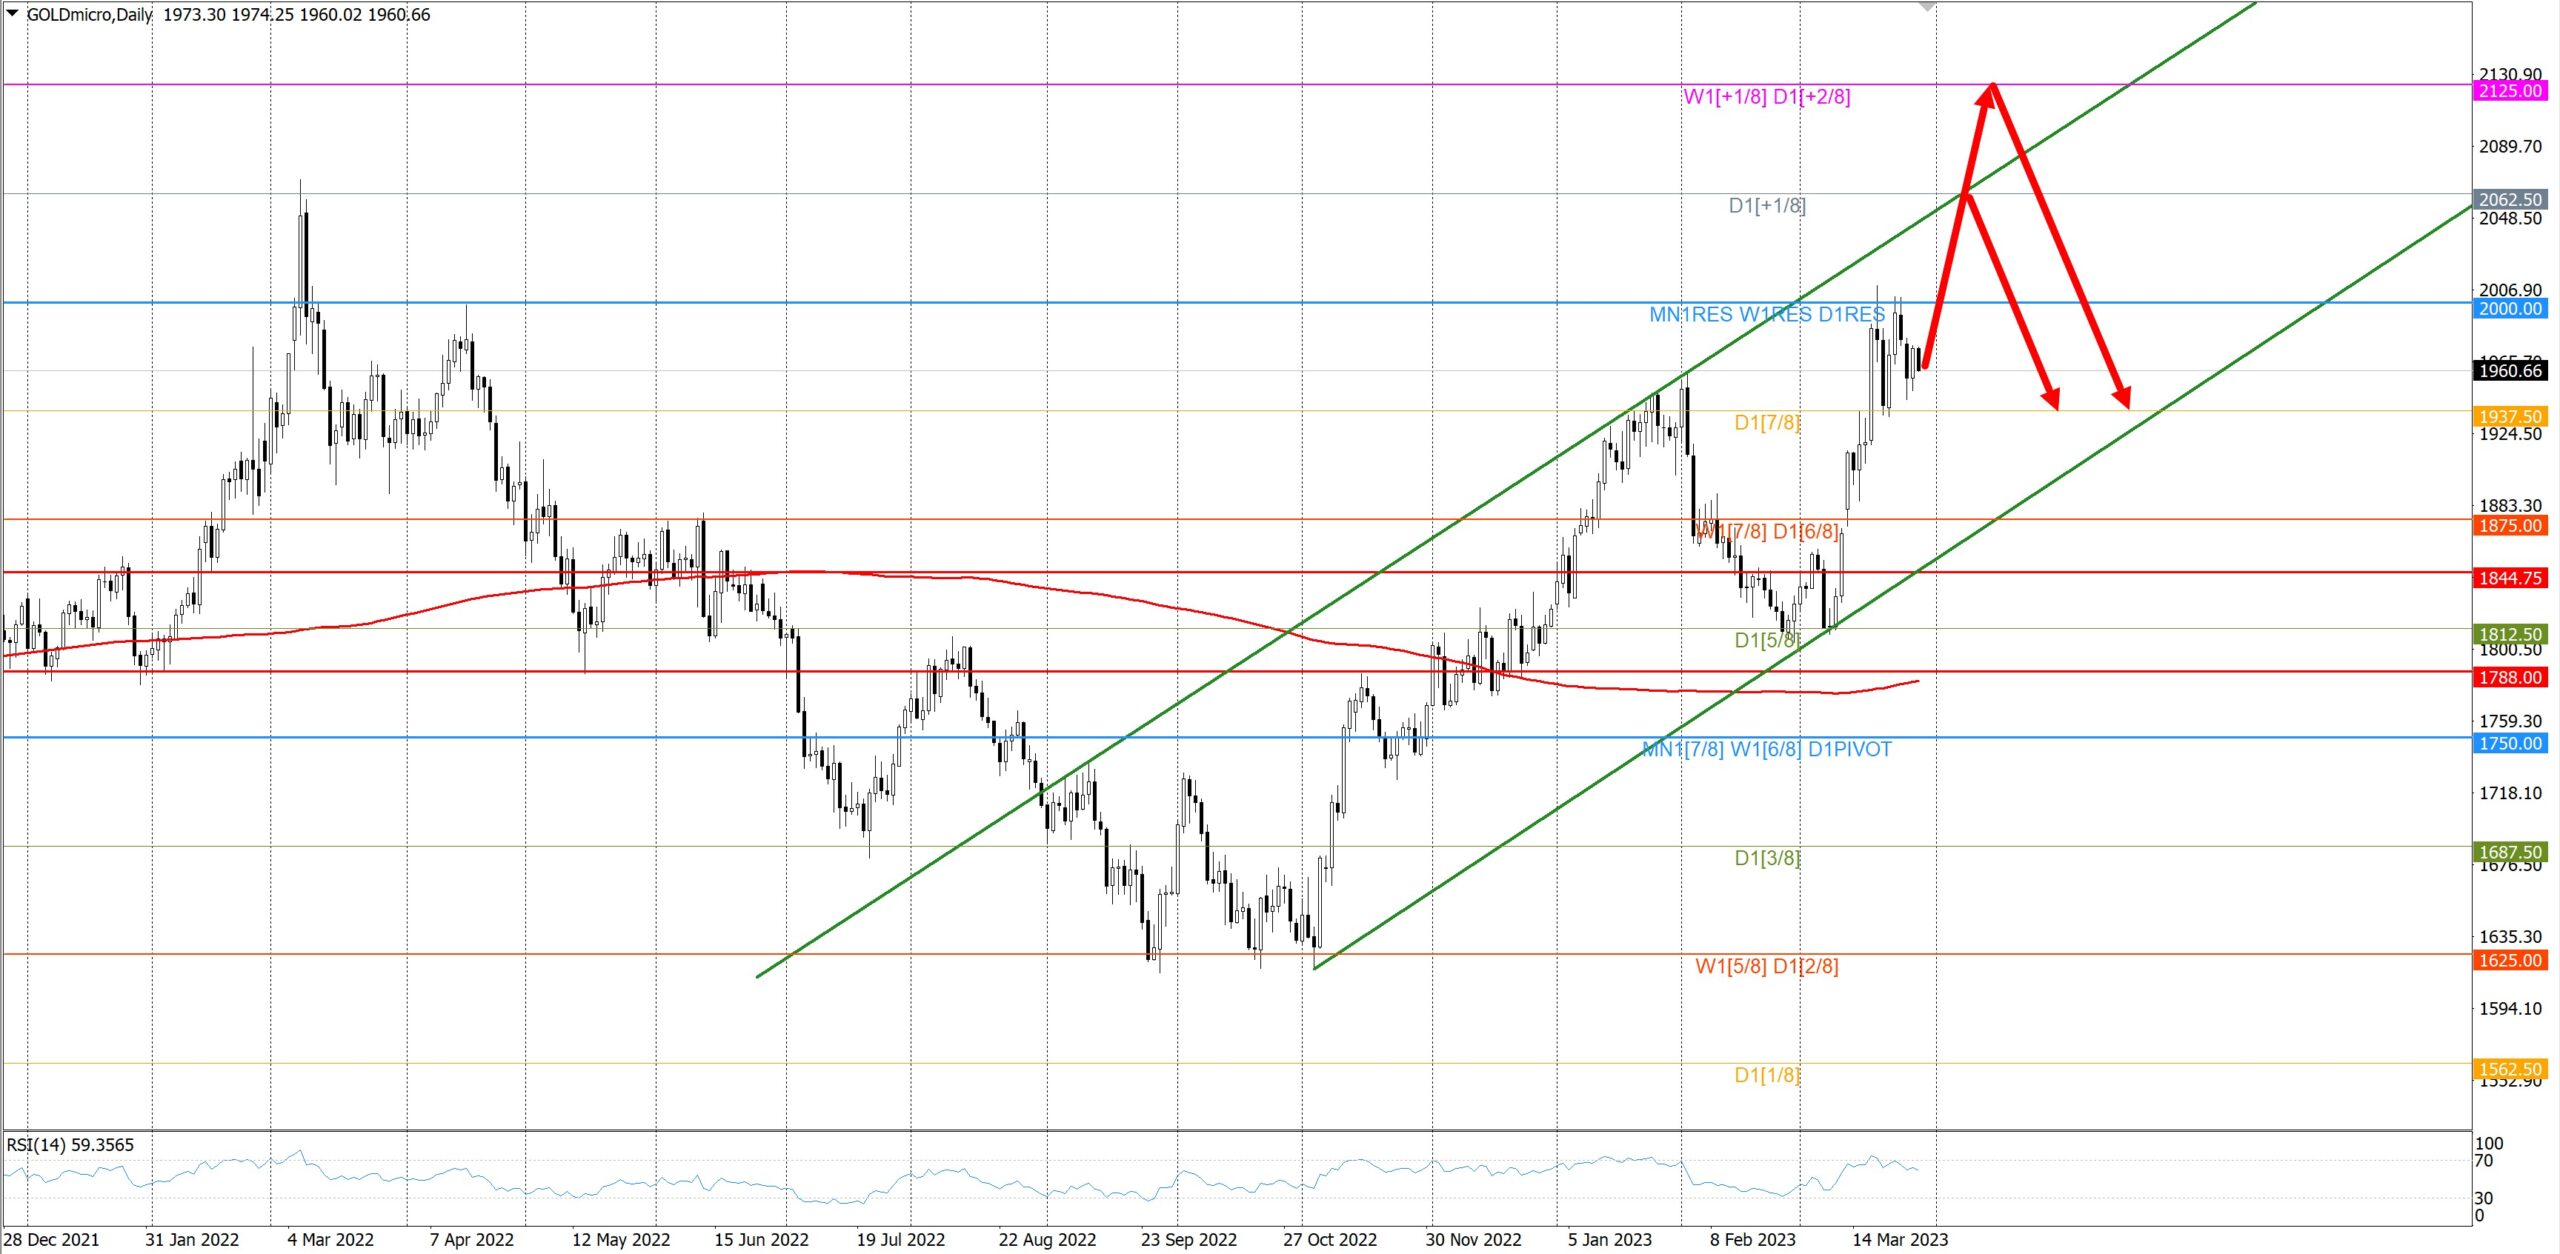
Task: Select the magenta 2125.00 price label
Action: 2510,91
